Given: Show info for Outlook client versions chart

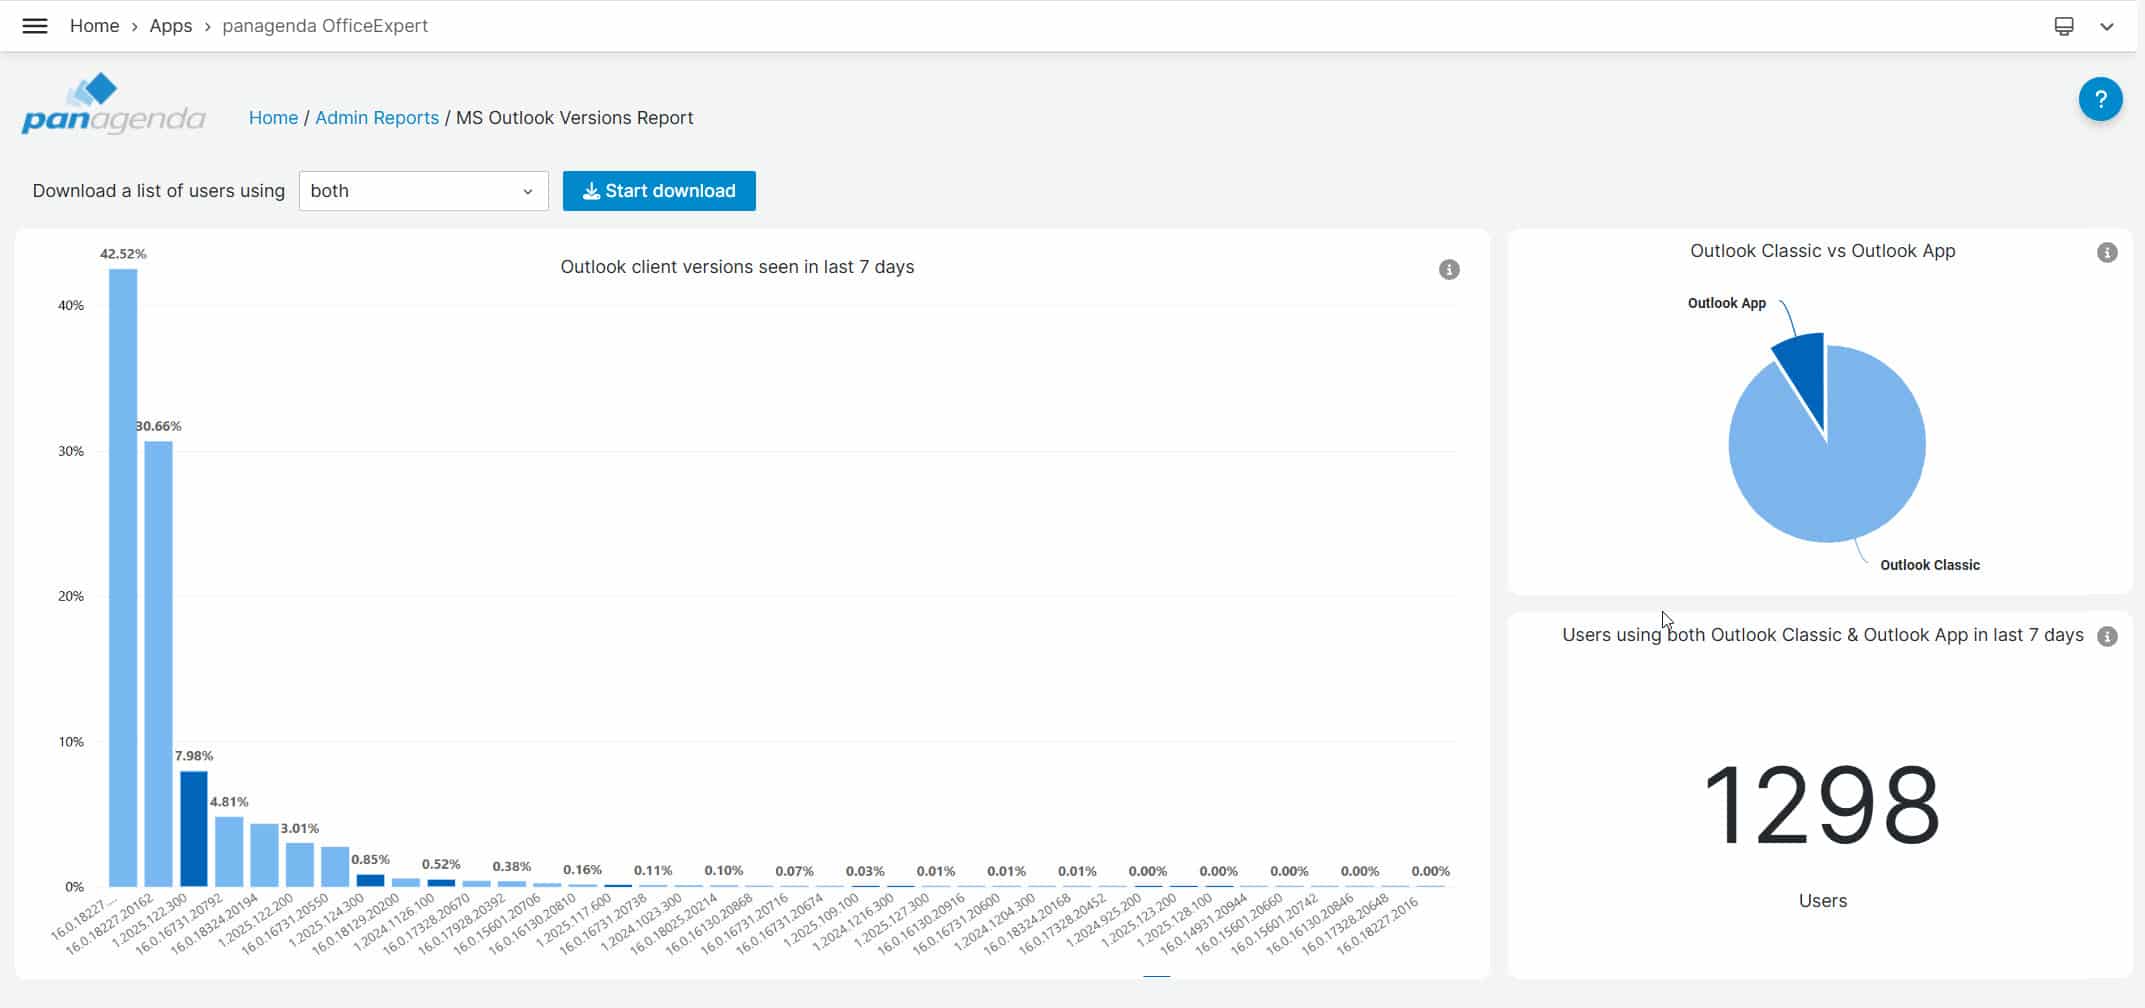Looking at the screenshot, I should pyautogui.click(x=1448, y=269).
